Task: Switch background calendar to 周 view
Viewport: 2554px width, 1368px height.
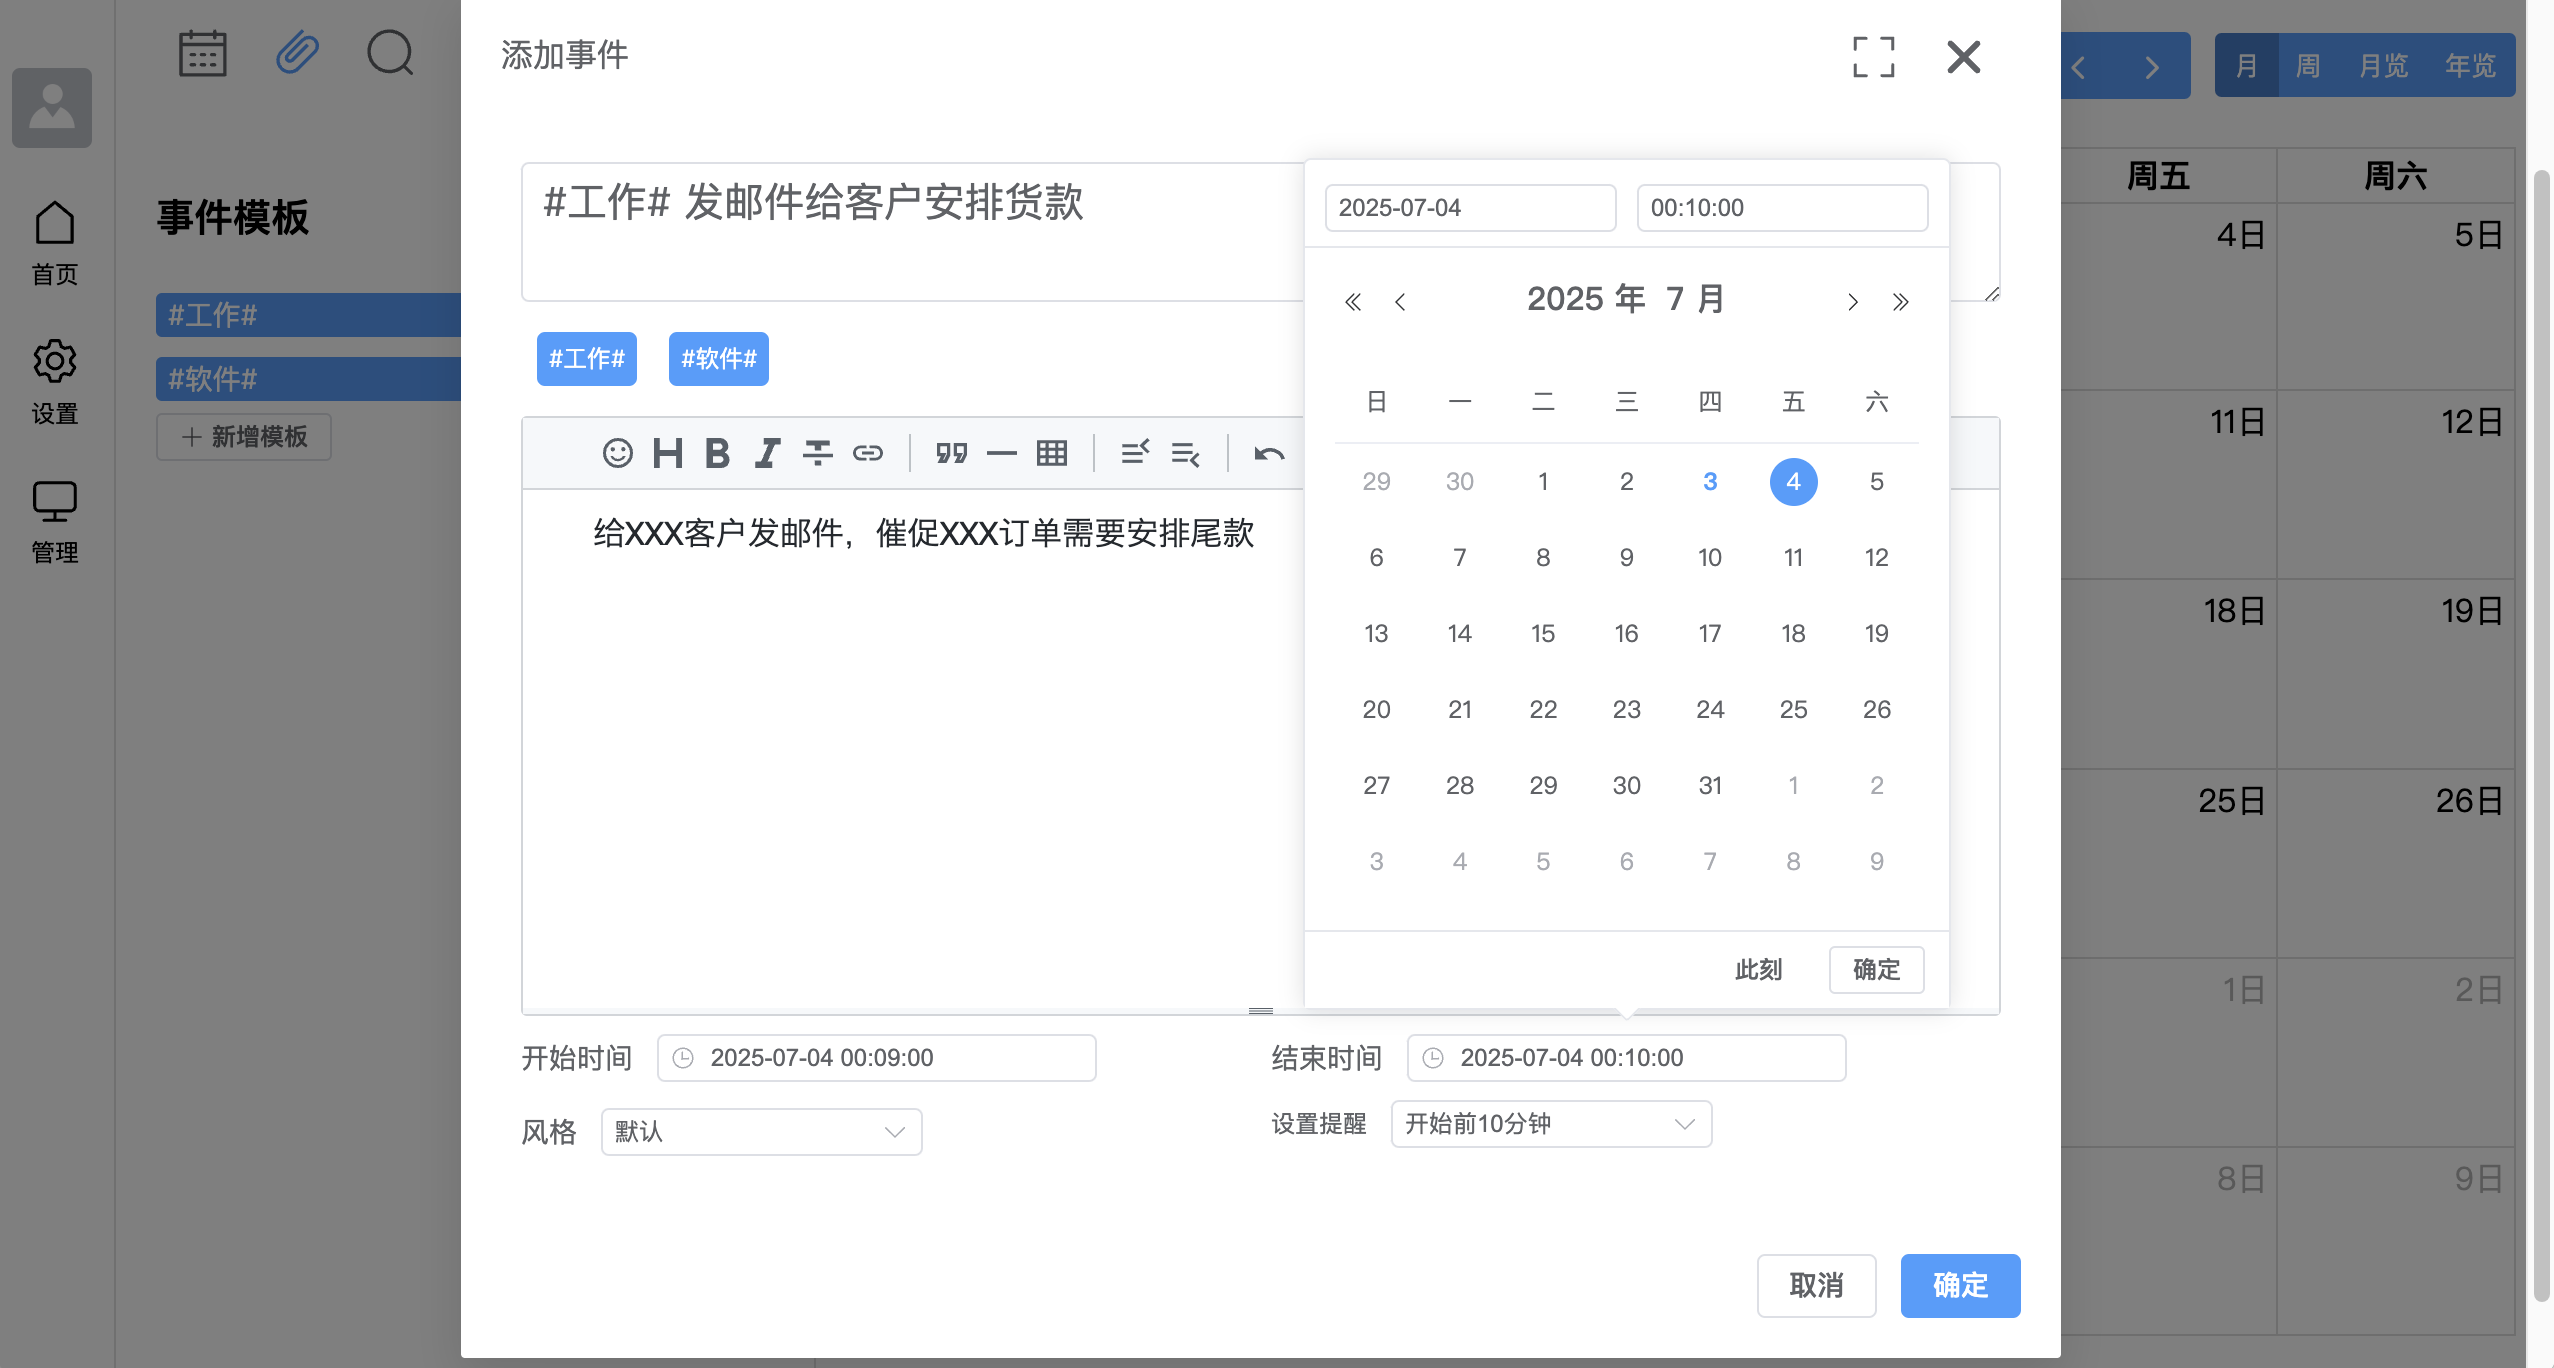Action: click(x=2307, y=66)
